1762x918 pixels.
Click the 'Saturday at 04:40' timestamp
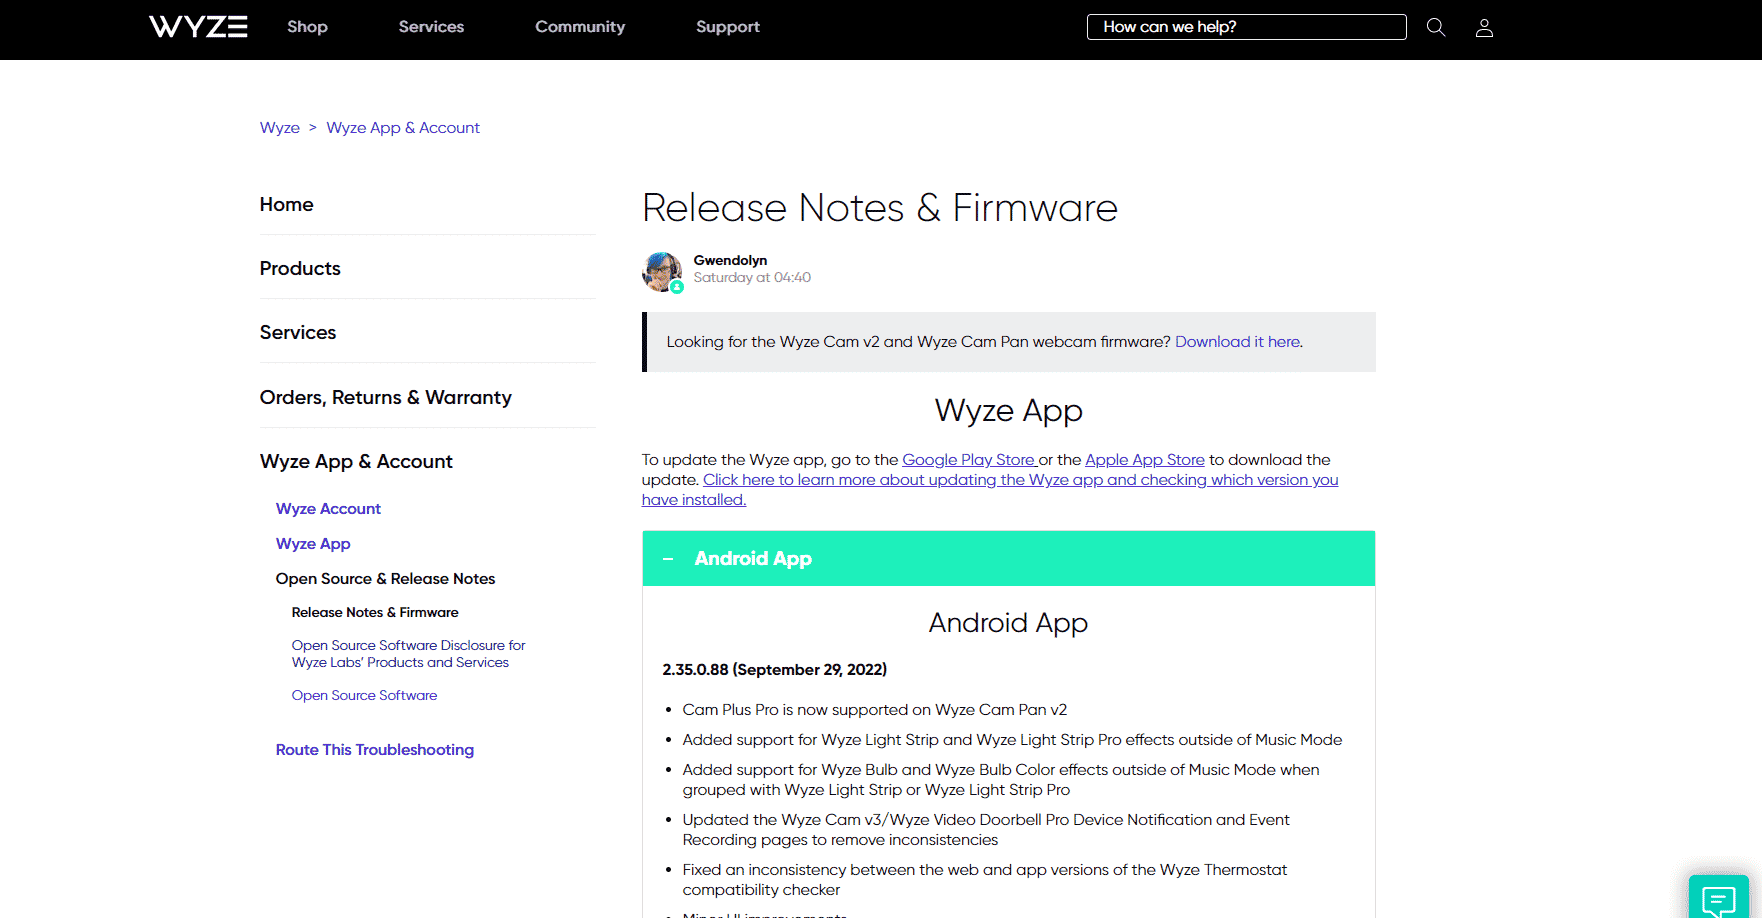click(752, 278)
